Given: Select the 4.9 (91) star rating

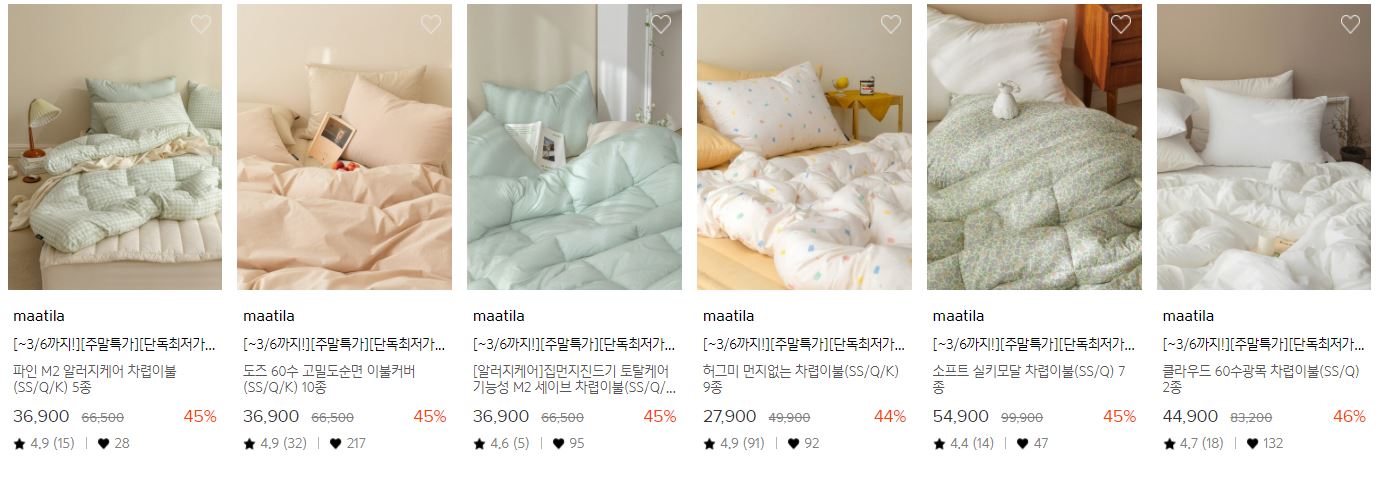Looking at the screenshot, I should tap(734, 443).
